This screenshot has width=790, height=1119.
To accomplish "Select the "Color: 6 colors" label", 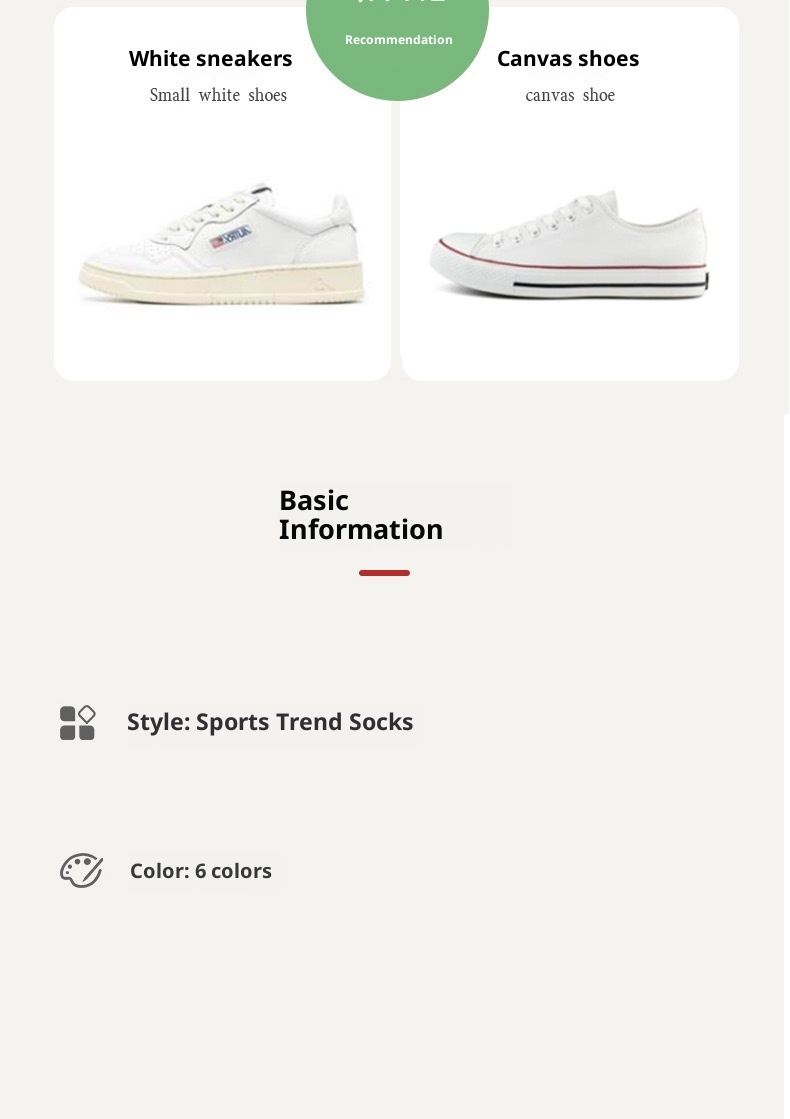I will (x=201, y=871).
